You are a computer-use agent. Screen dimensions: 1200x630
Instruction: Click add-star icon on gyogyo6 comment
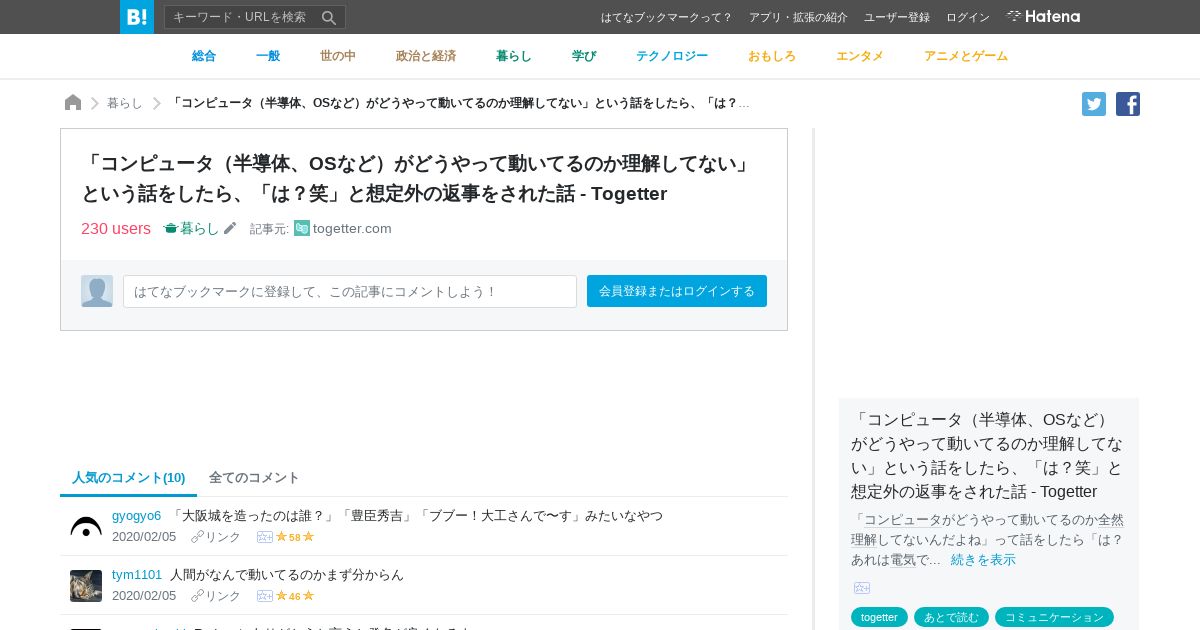coord(265,537)
